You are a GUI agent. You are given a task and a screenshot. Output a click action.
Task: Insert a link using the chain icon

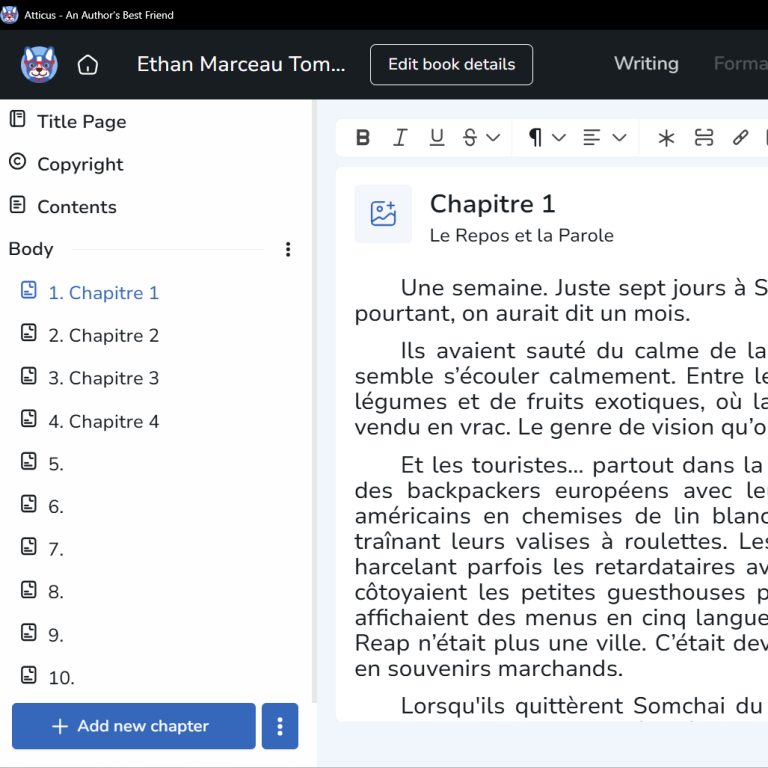coord(740,138)
